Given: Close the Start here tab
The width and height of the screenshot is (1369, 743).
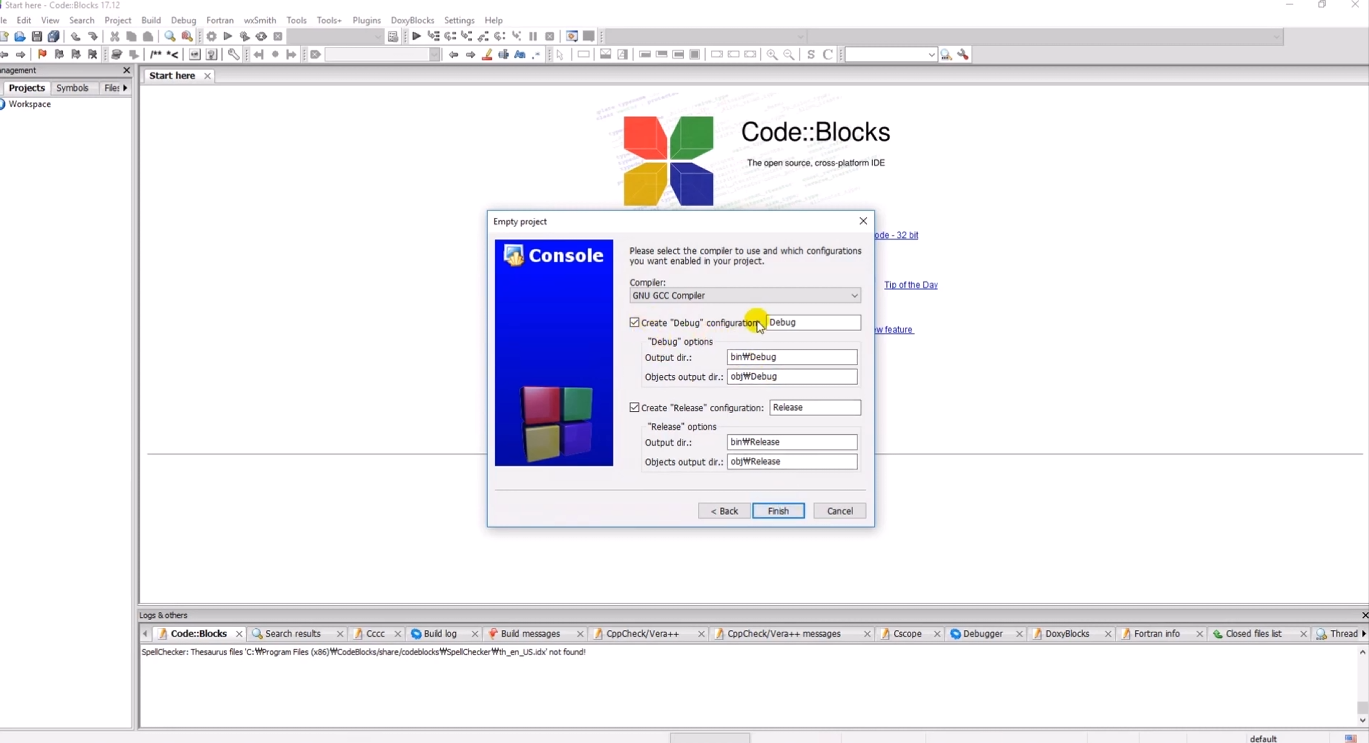Looking at the screenshot, I should click(x=208, y=76).
